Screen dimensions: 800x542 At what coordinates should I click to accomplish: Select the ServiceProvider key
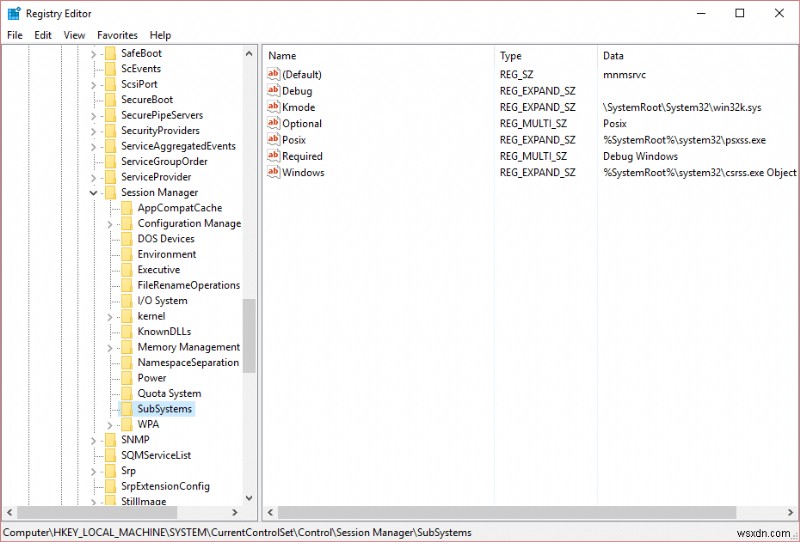(x=156, y=177)
